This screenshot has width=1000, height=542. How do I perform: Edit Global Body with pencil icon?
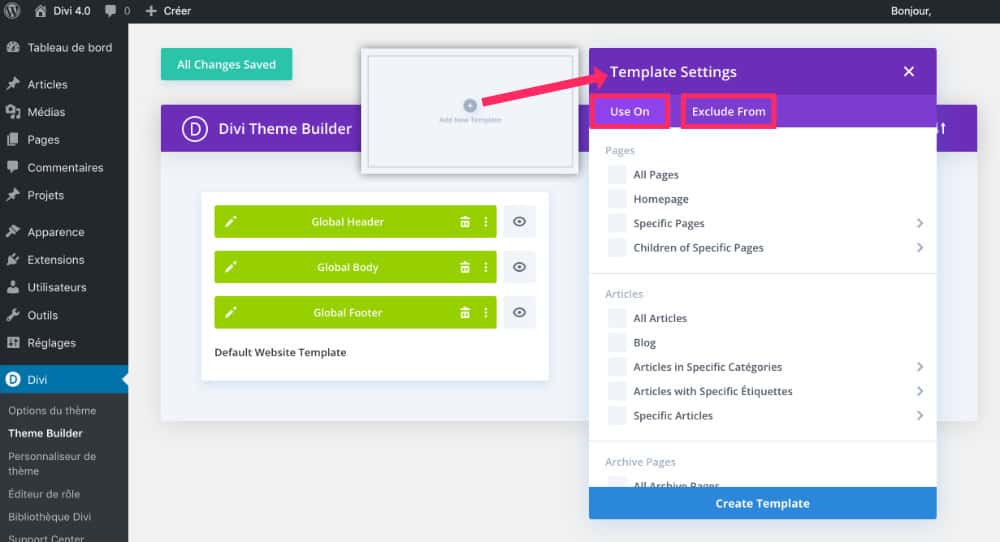click(231, 267)
